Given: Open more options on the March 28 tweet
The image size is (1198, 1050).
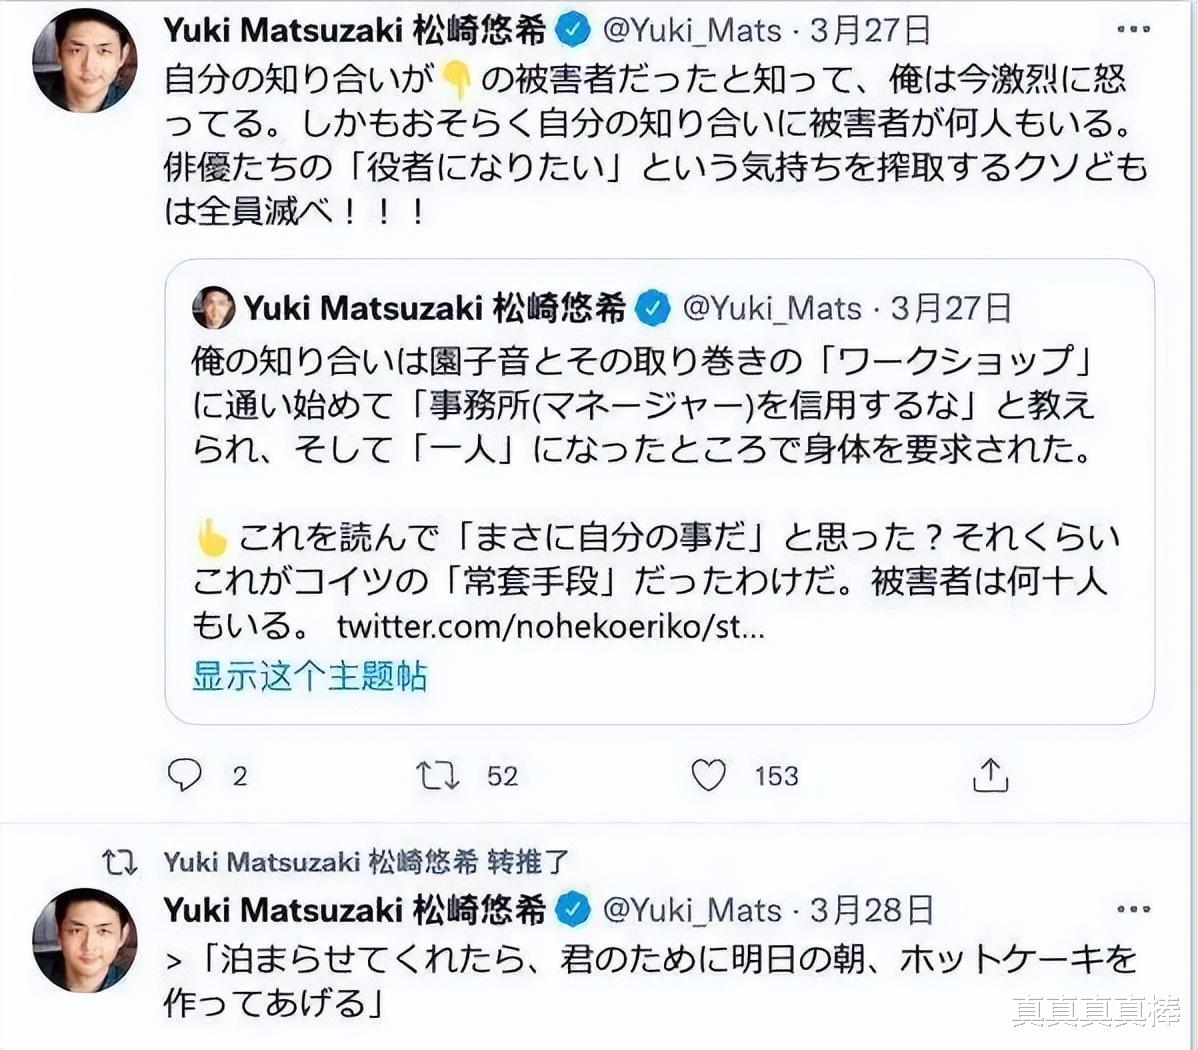Looking at the screenshot, I should coord(1133,909).
